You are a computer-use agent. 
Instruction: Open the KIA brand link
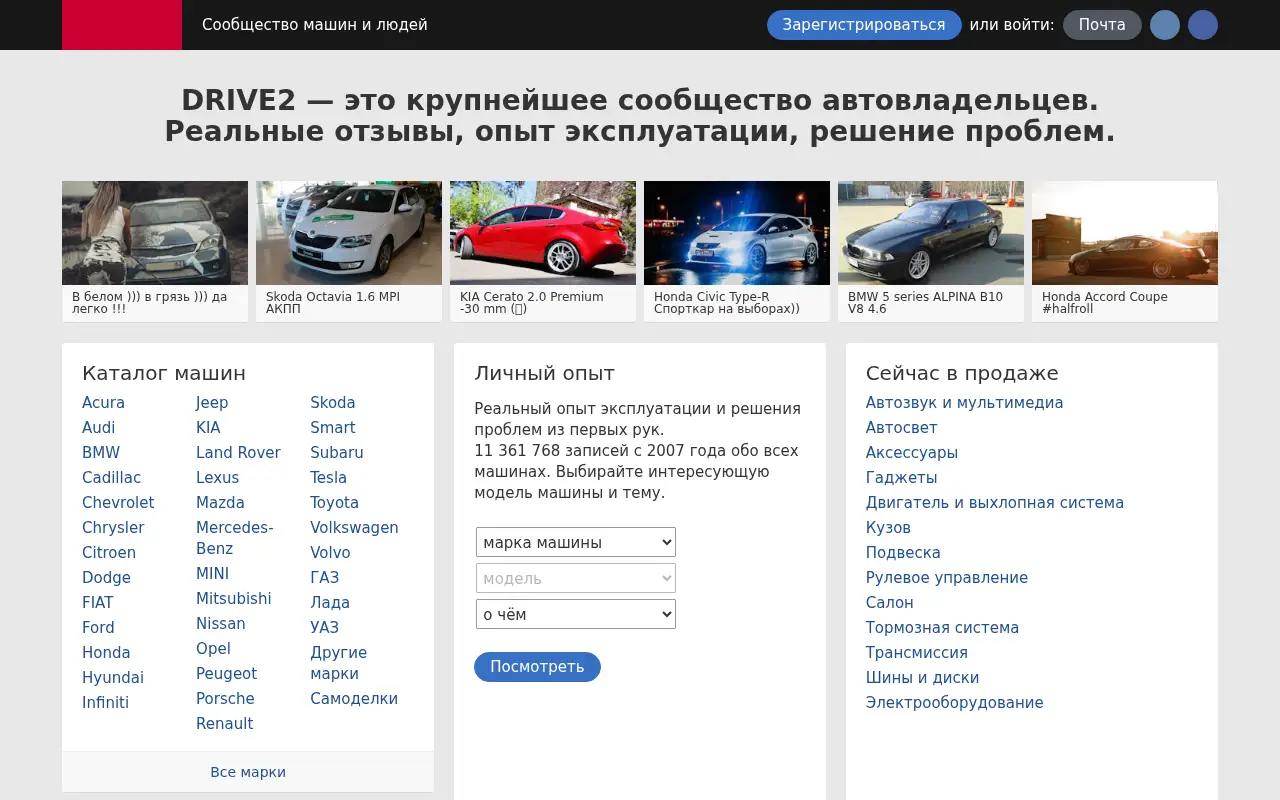[208, 428]
